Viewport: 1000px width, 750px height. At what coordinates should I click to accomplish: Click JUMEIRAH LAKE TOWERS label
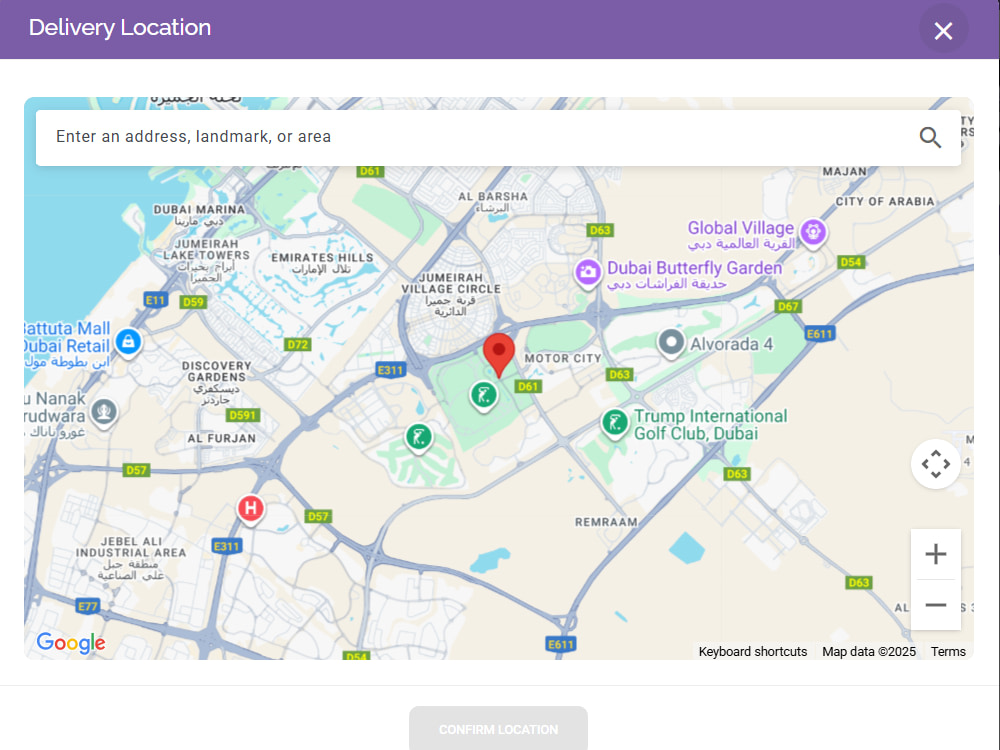(x=206, y=249)
